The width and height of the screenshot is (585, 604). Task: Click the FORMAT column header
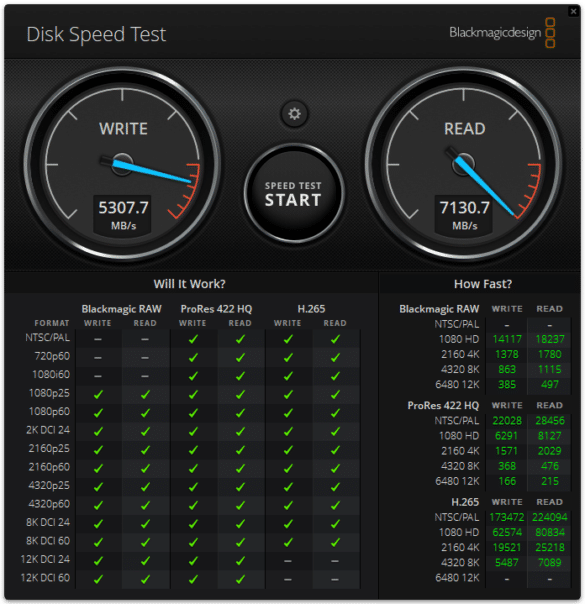(x=52, y=323)
